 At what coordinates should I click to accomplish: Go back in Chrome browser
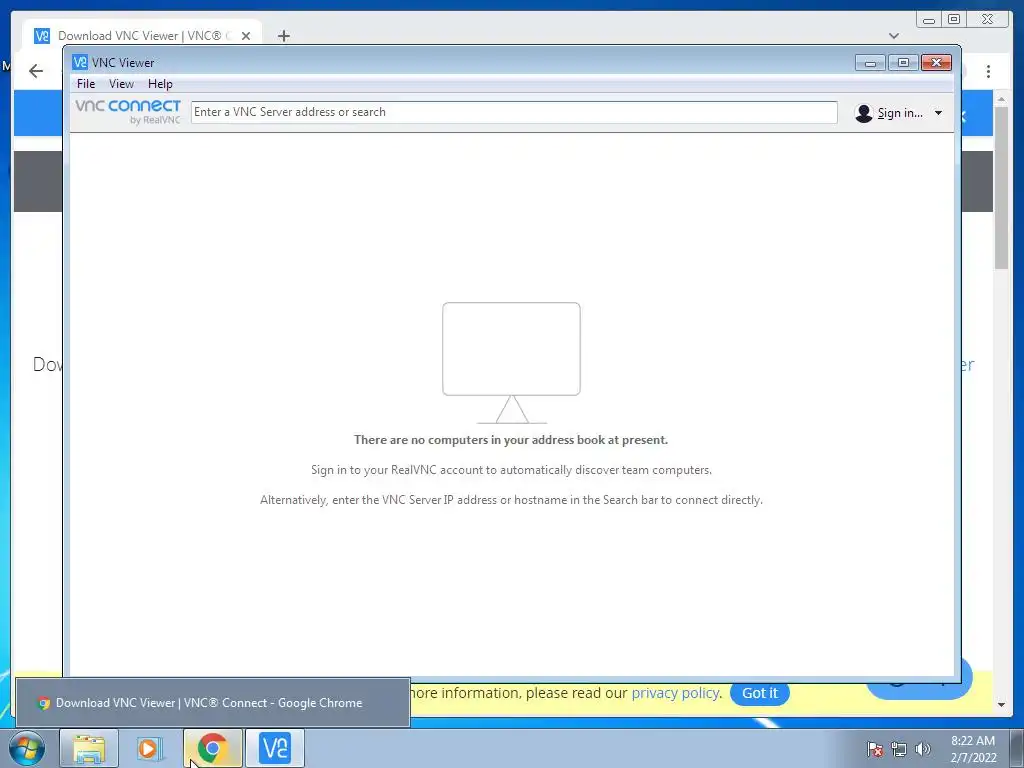(x=36, y=71)
